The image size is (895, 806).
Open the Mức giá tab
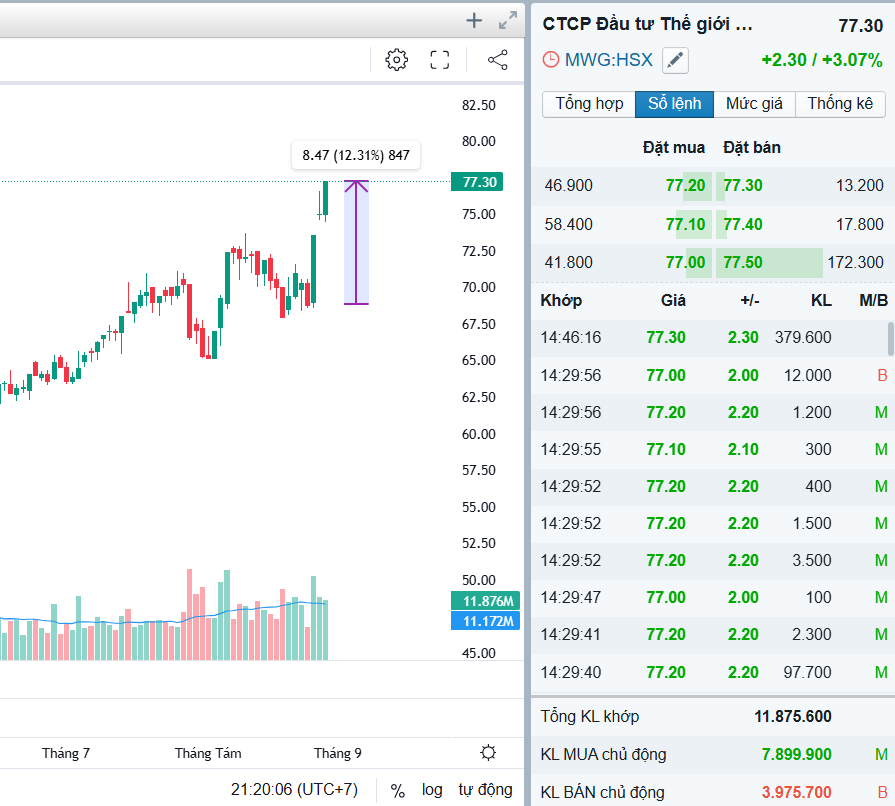(x=754, y=104)
